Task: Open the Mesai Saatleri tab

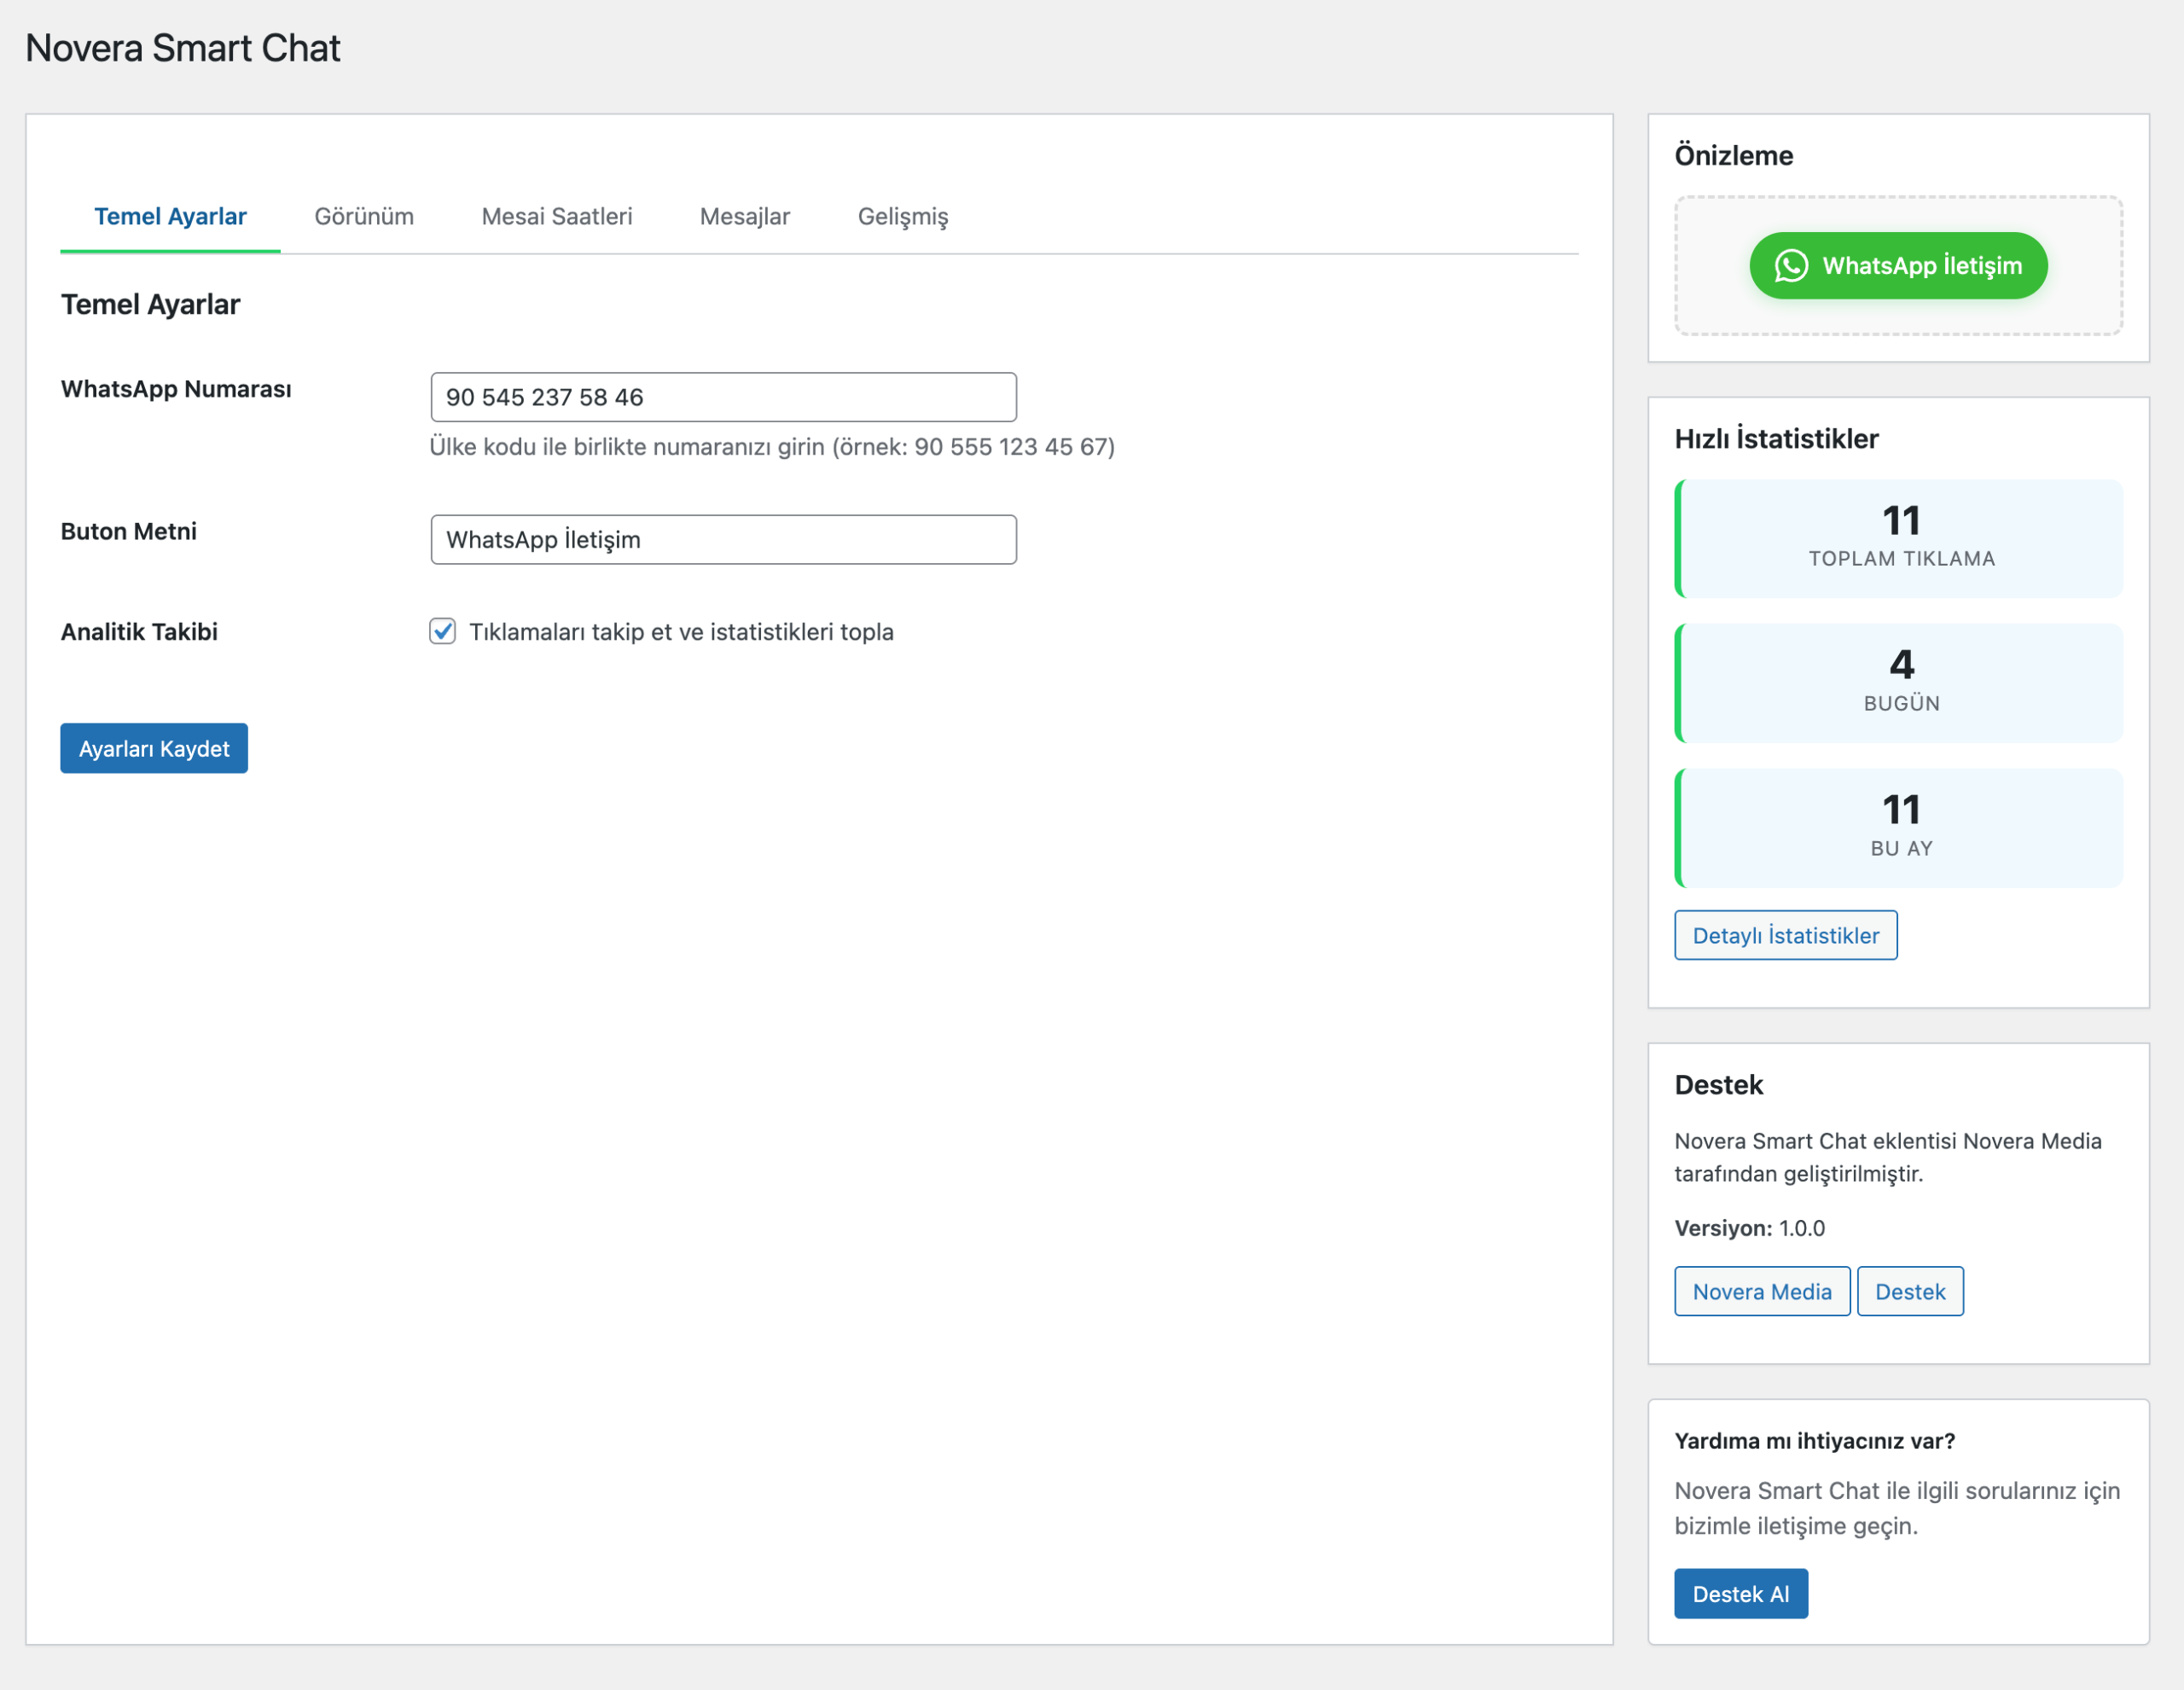Action: [x=556, y=216]
